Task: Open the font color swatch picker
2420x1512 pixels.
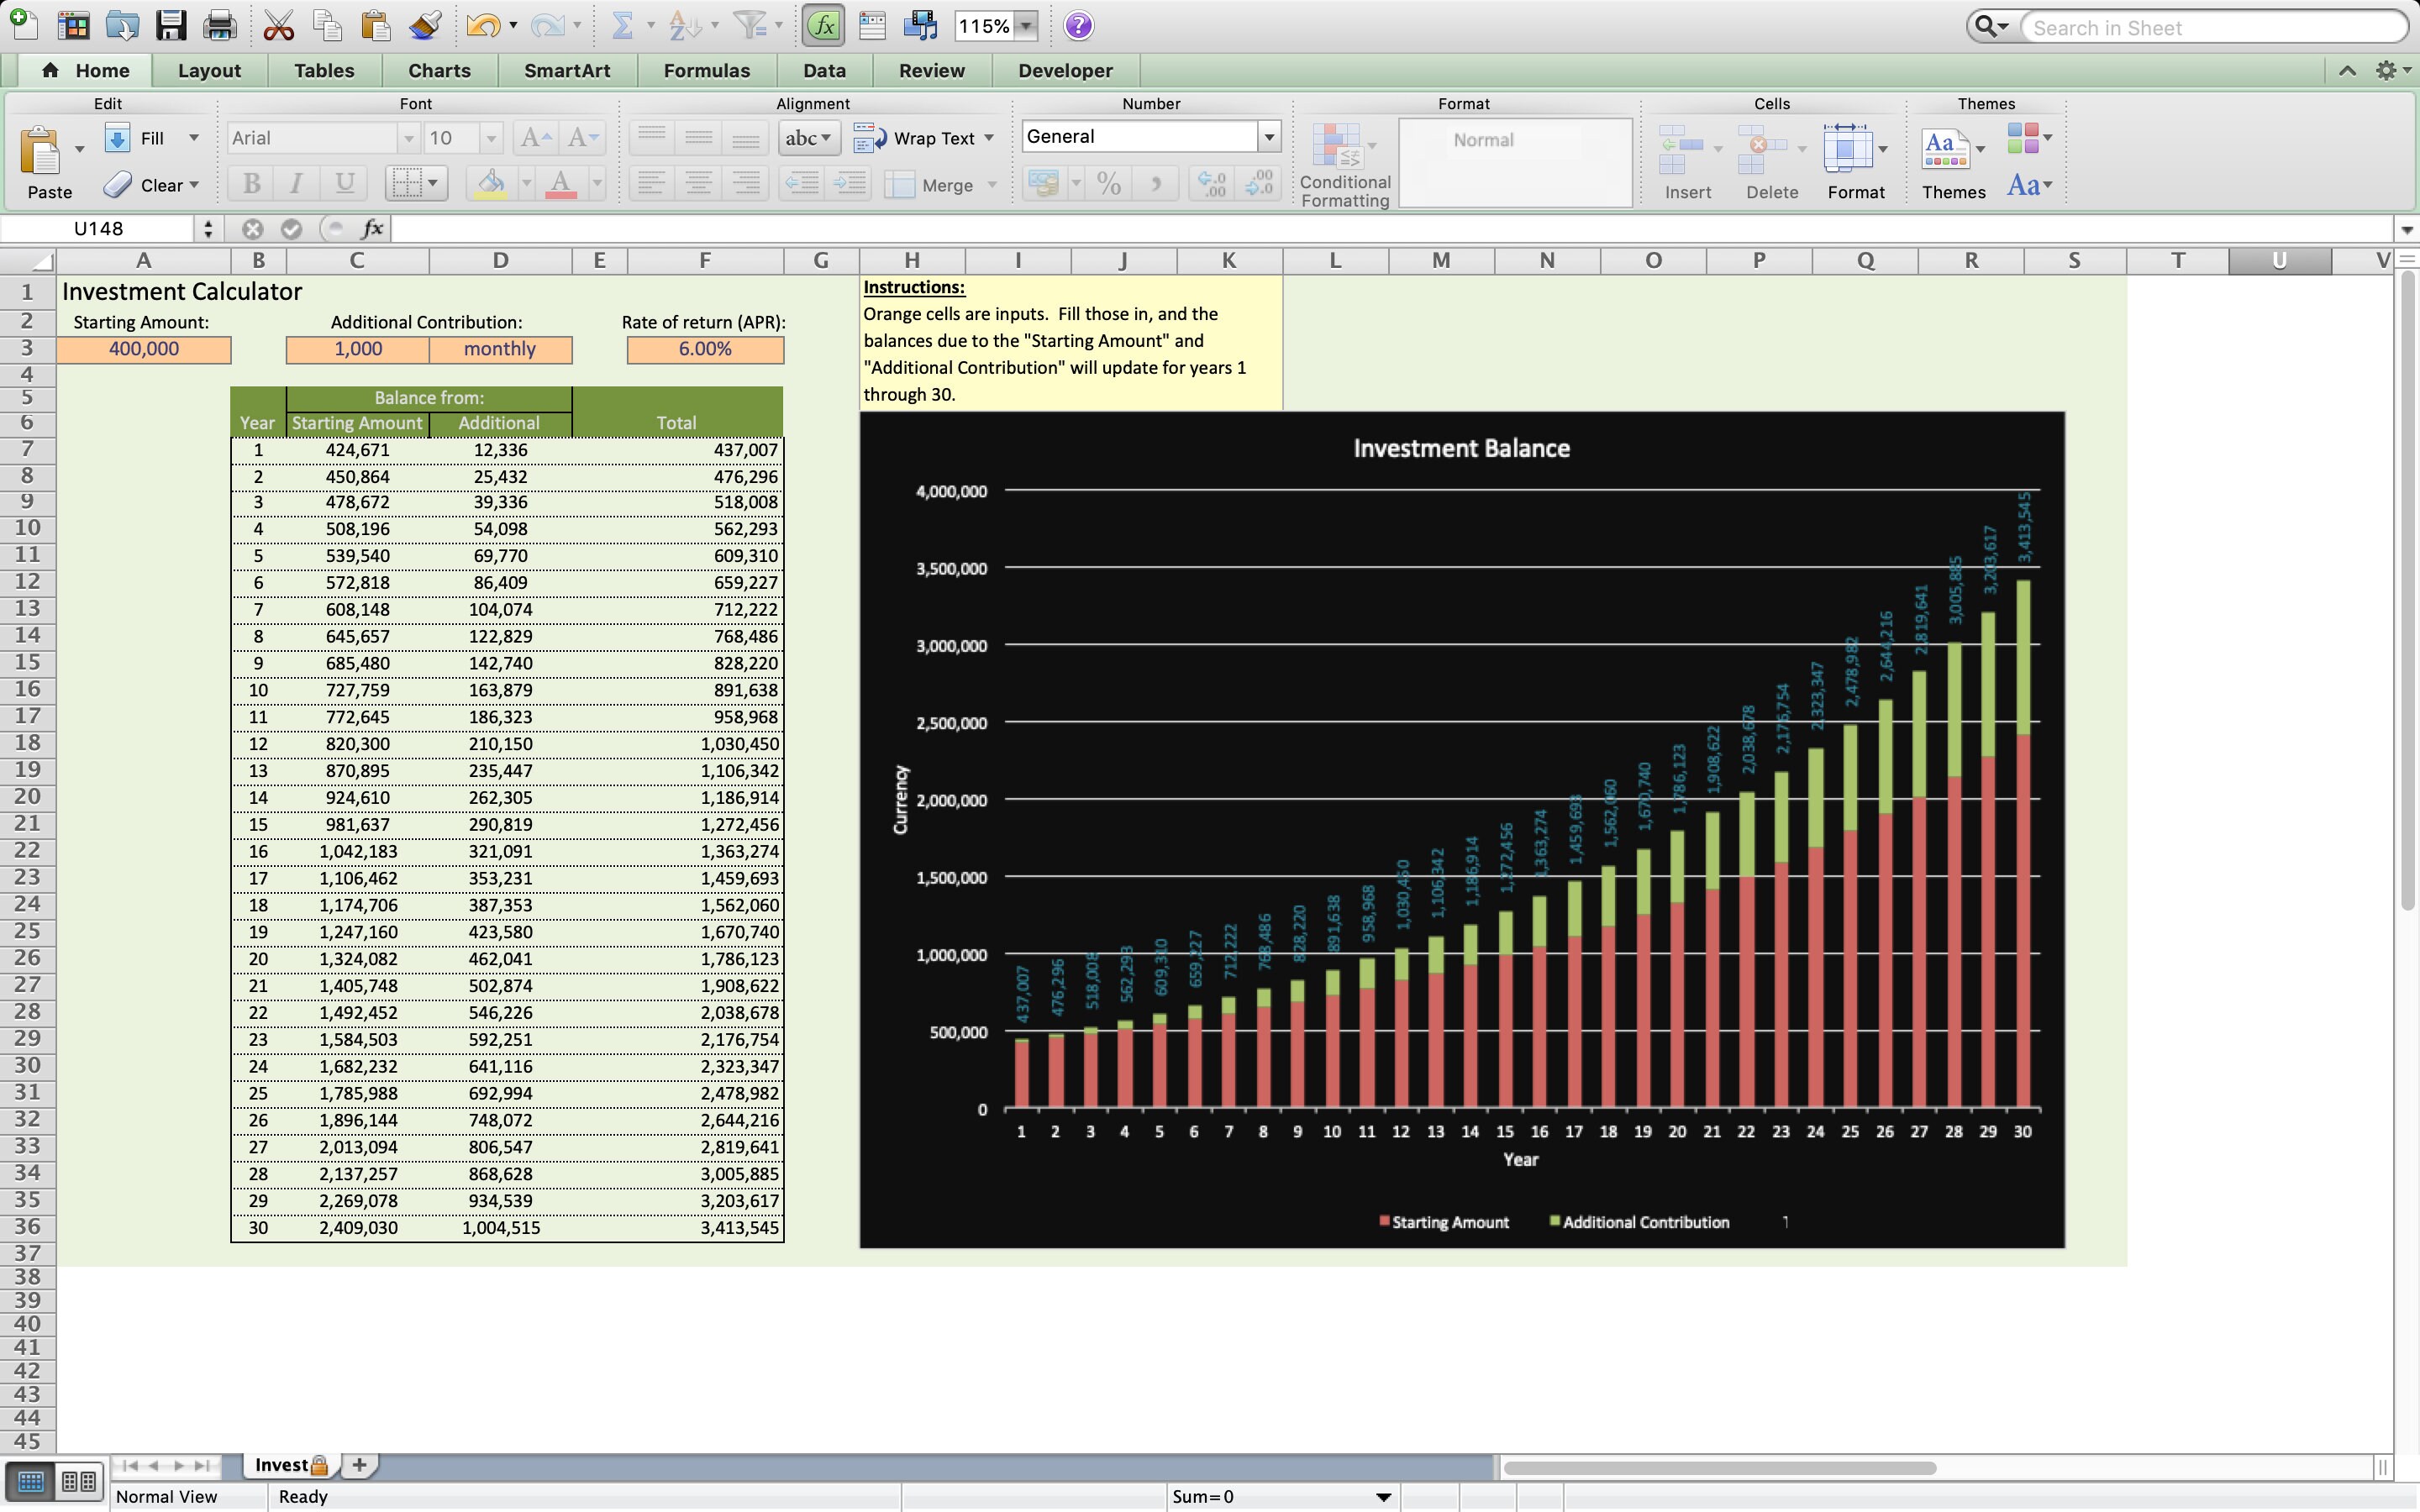Action: pyautogui.click(x=596, y=183)
